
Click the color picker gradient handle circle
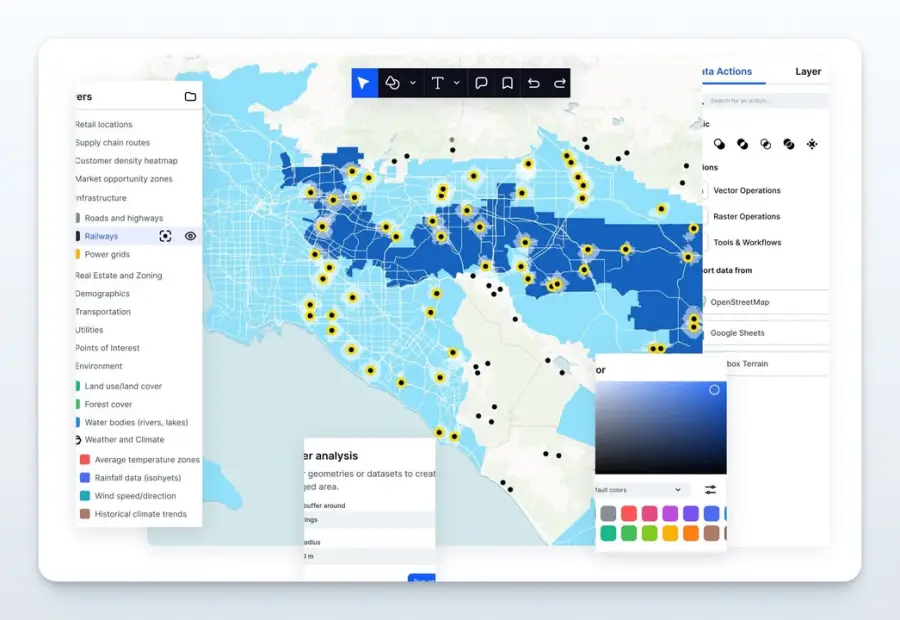coord(714,390)
